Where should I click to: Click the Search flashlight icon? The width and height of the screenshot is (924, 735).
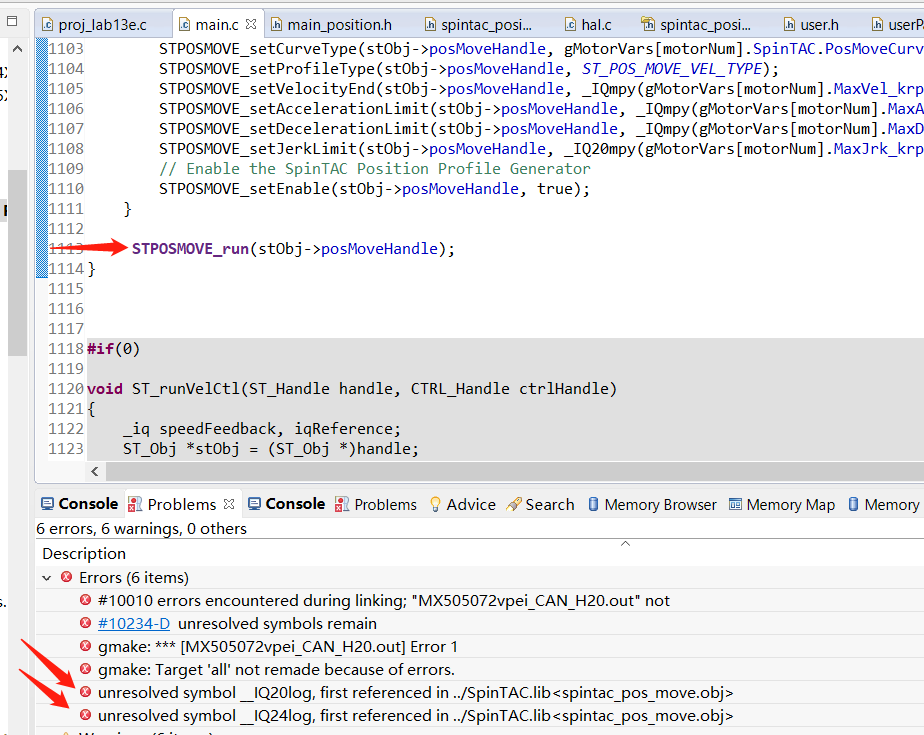pyautogui.click(x=514, y=505)
